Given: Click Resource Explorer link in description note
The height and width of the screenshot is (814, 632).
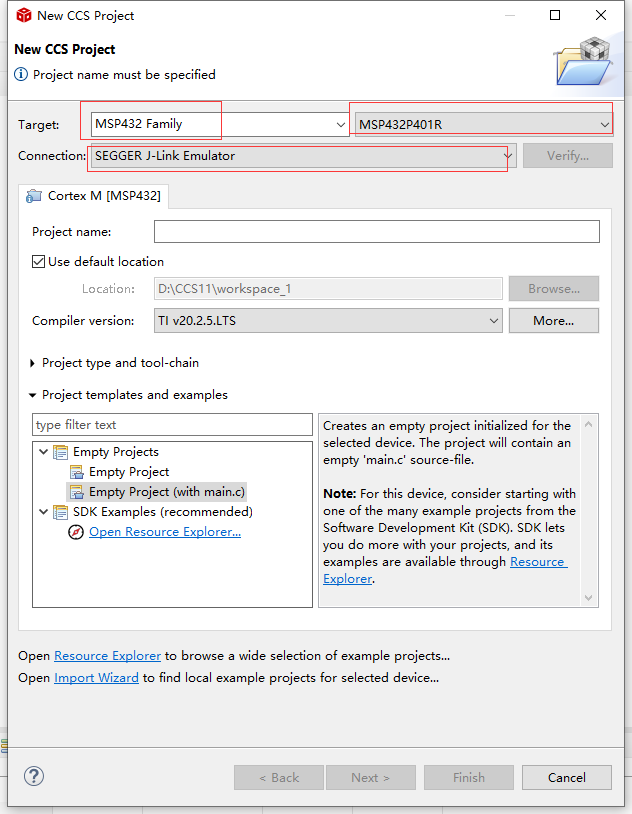Looking at the screenshot, I should (x=539, y=562).
